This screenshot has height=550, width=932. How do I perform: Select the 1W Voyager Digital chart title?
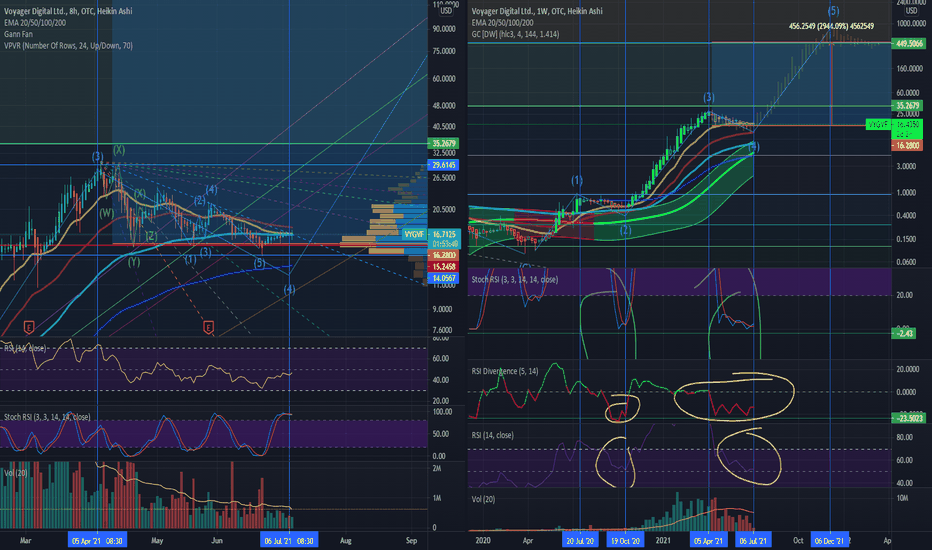coord(537,11)
